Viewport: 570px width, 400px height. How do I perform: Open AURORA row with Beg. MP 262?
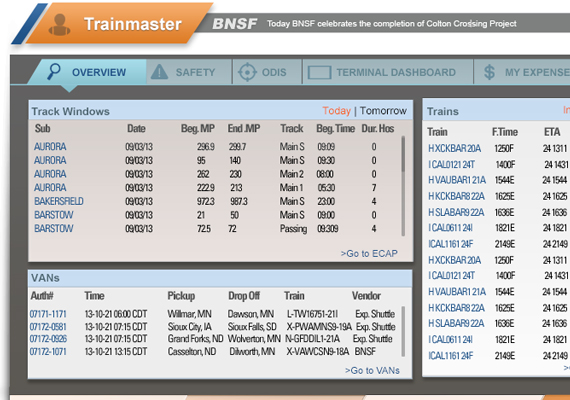pyautogui.click(x=50, y=174)
